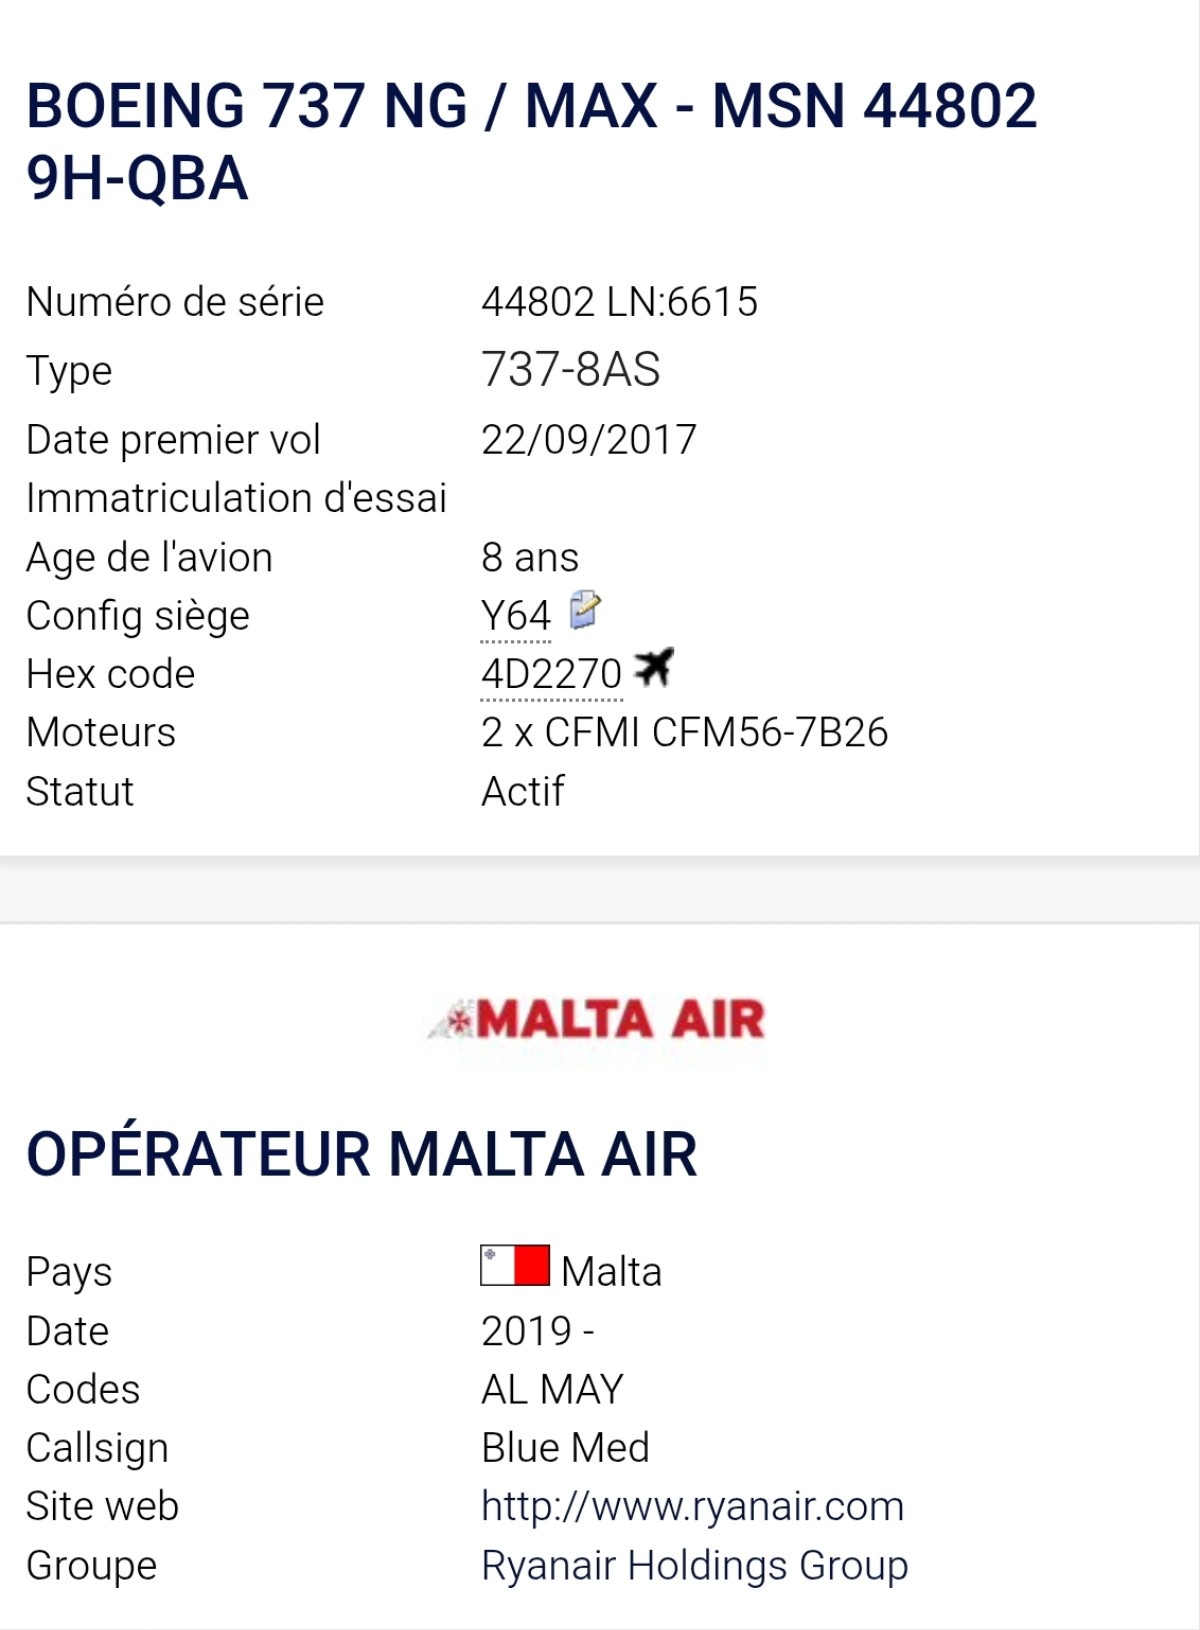Screen dimensions: 1200x1630
Task: Open the Ryanair Holdings Group link
Action: point(694,1565)
